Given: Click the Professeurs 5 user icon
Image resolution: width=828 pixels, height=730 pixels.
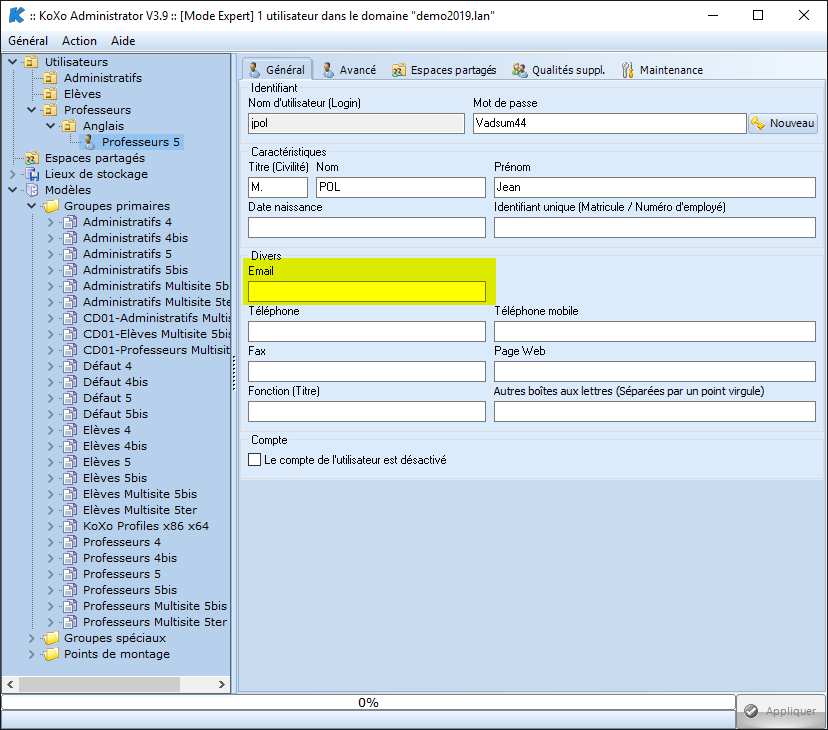Looking at the screenshot, I should (x=89, y=142).
